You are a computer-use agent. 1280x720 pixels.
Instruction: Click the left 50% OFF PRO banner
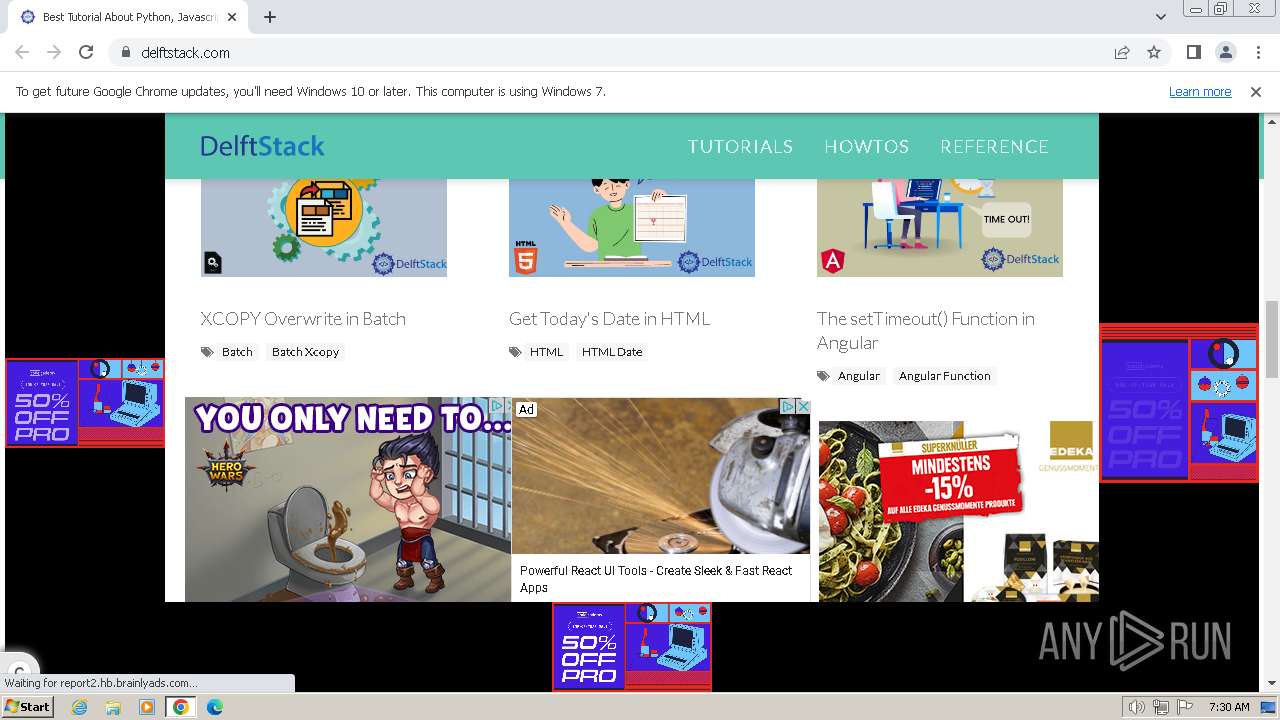pos(85,403)
